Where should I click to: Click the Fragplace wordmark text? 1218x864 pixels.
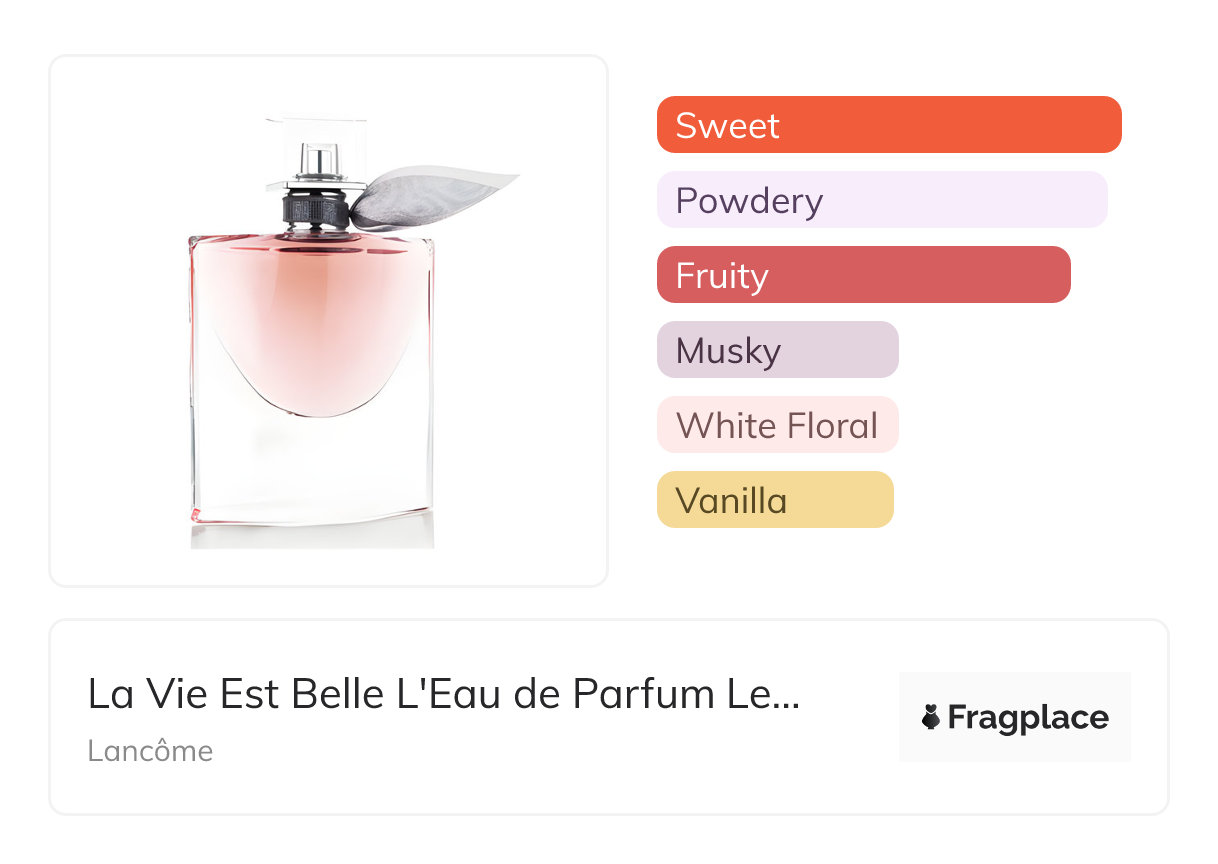(x=1028, y=718)
